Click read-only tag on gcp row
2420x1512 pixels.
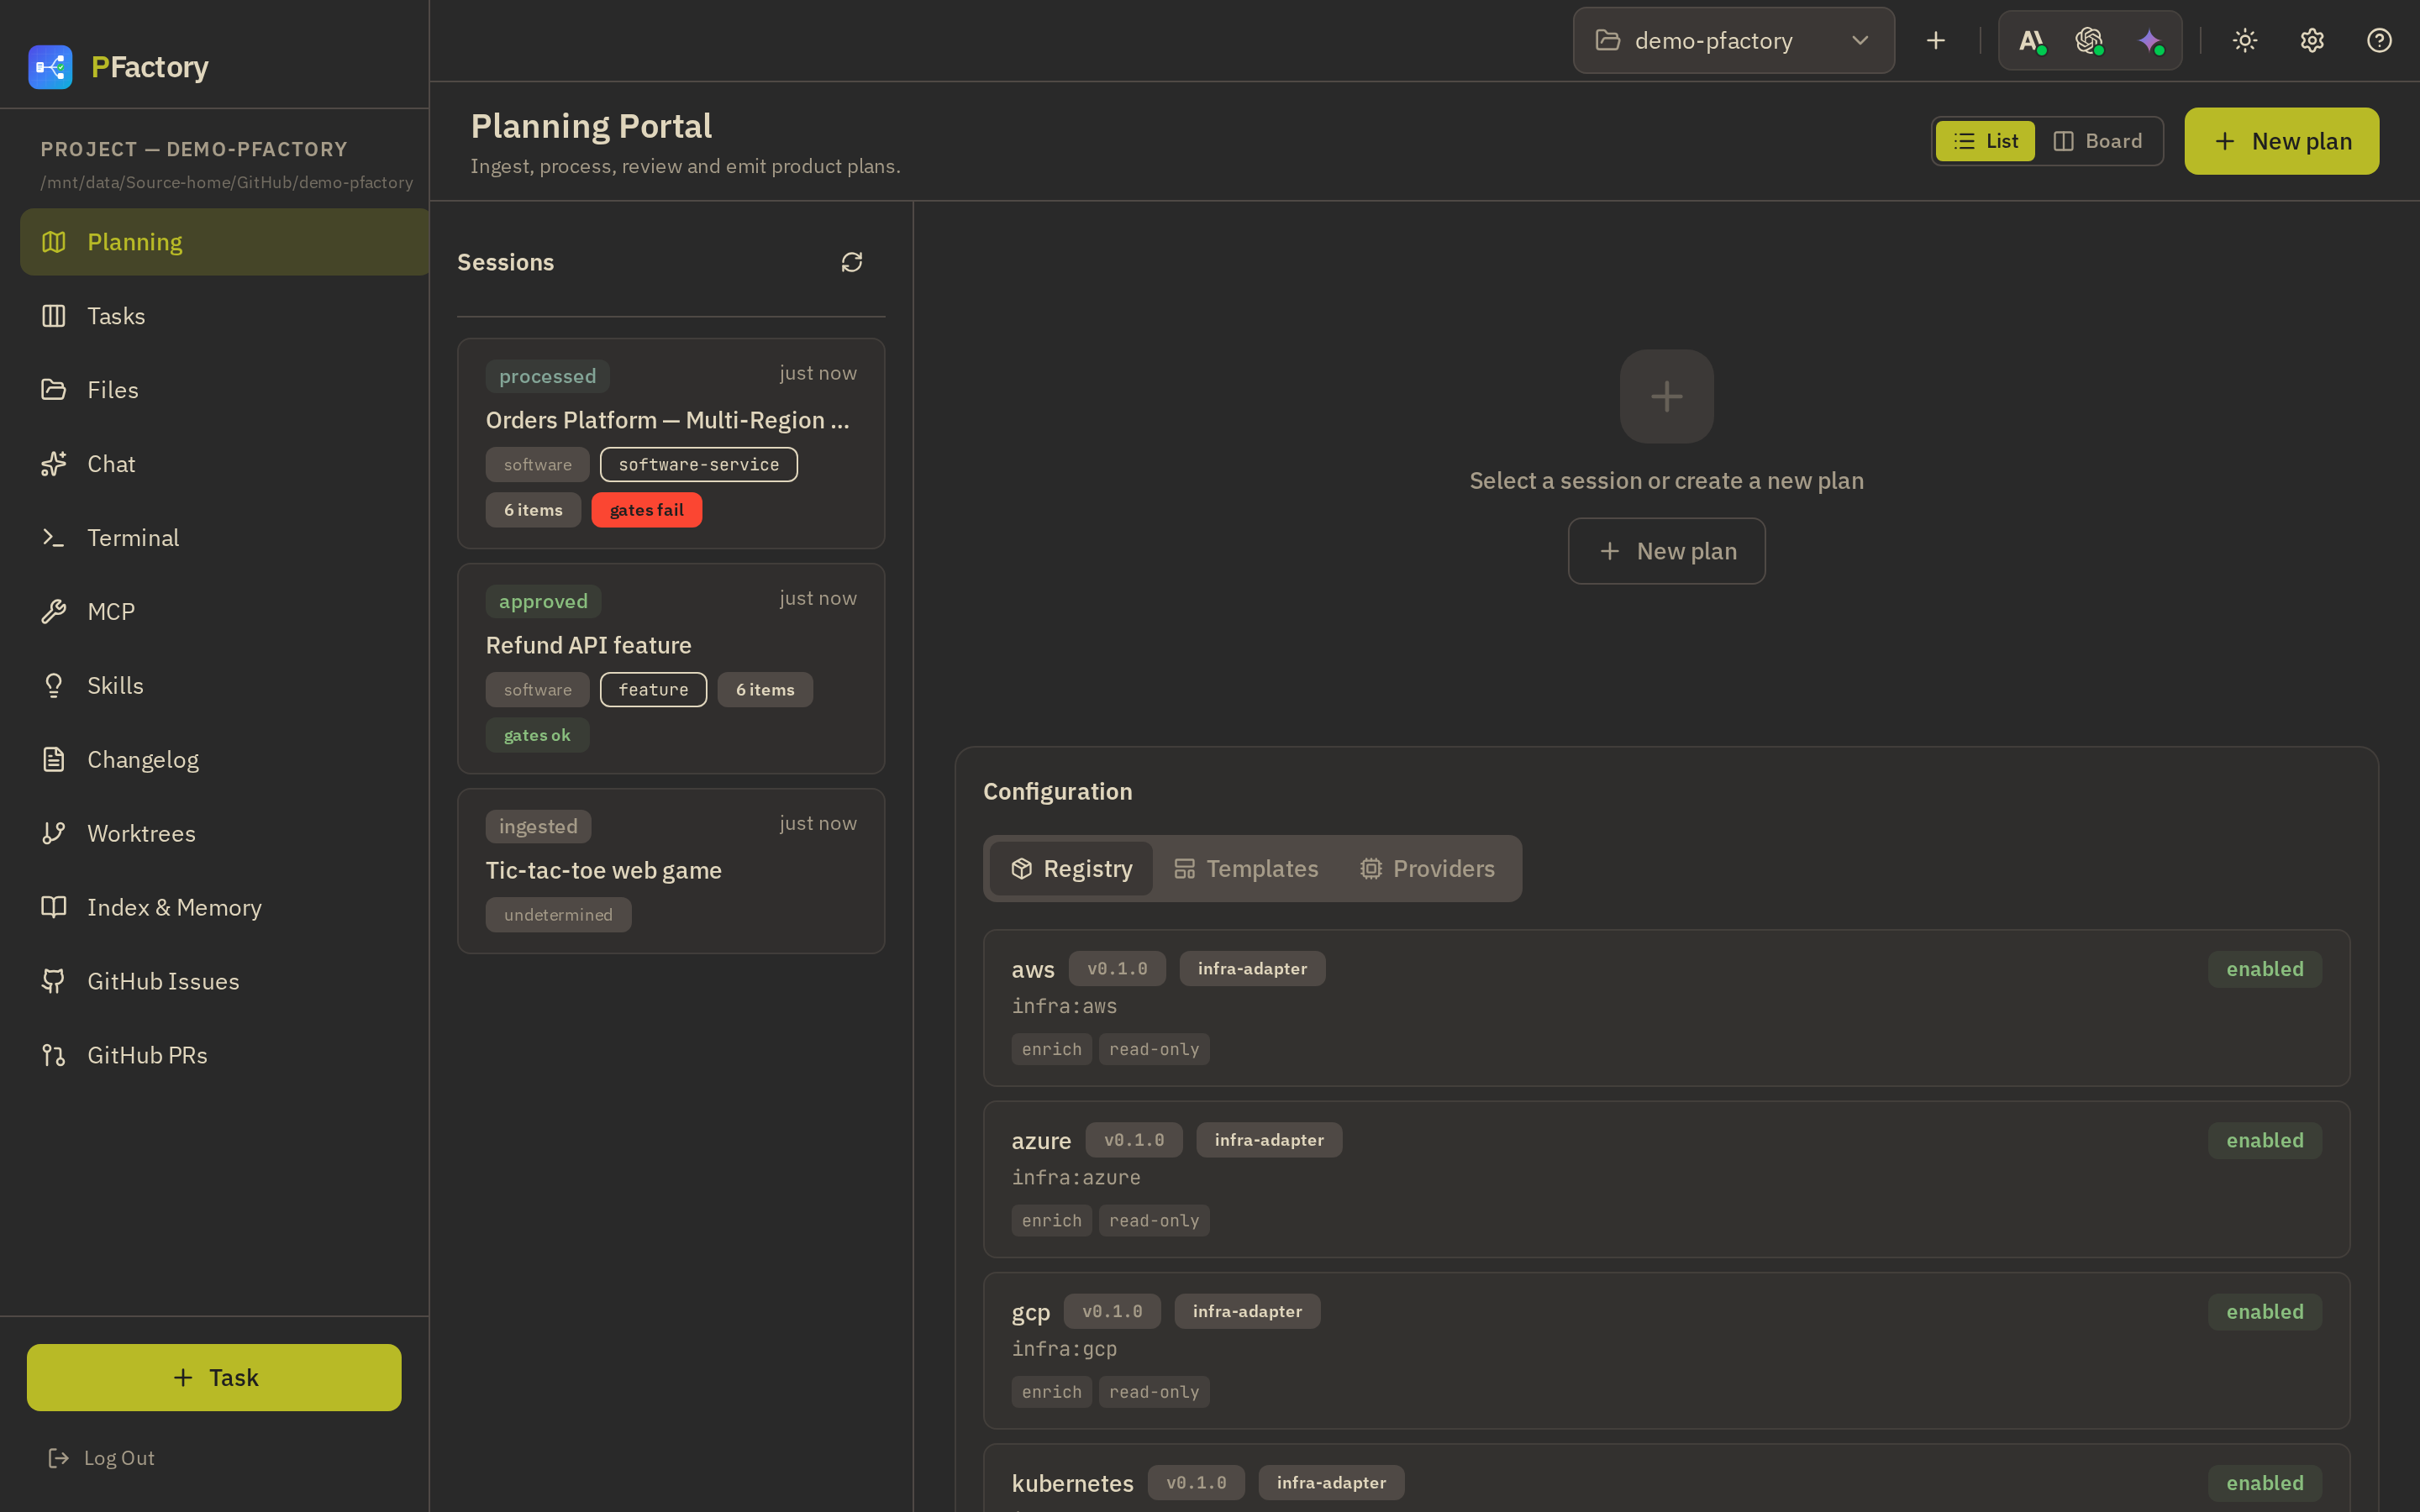pos(1154,1391)
